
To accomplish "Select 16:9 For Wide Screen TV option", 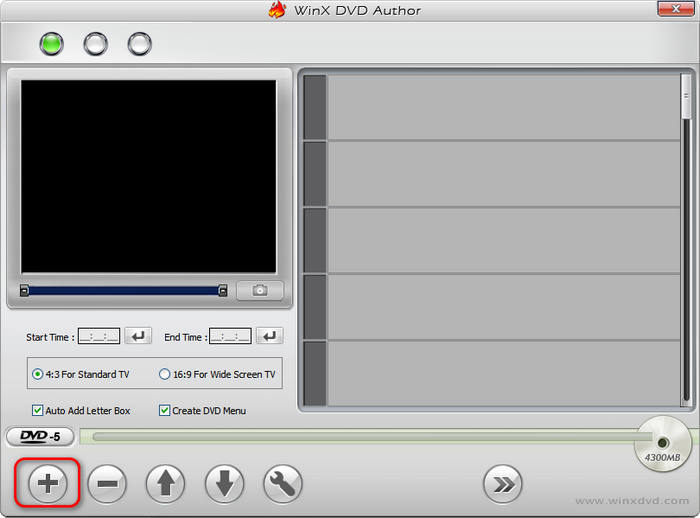I will (x=165, y=374).
